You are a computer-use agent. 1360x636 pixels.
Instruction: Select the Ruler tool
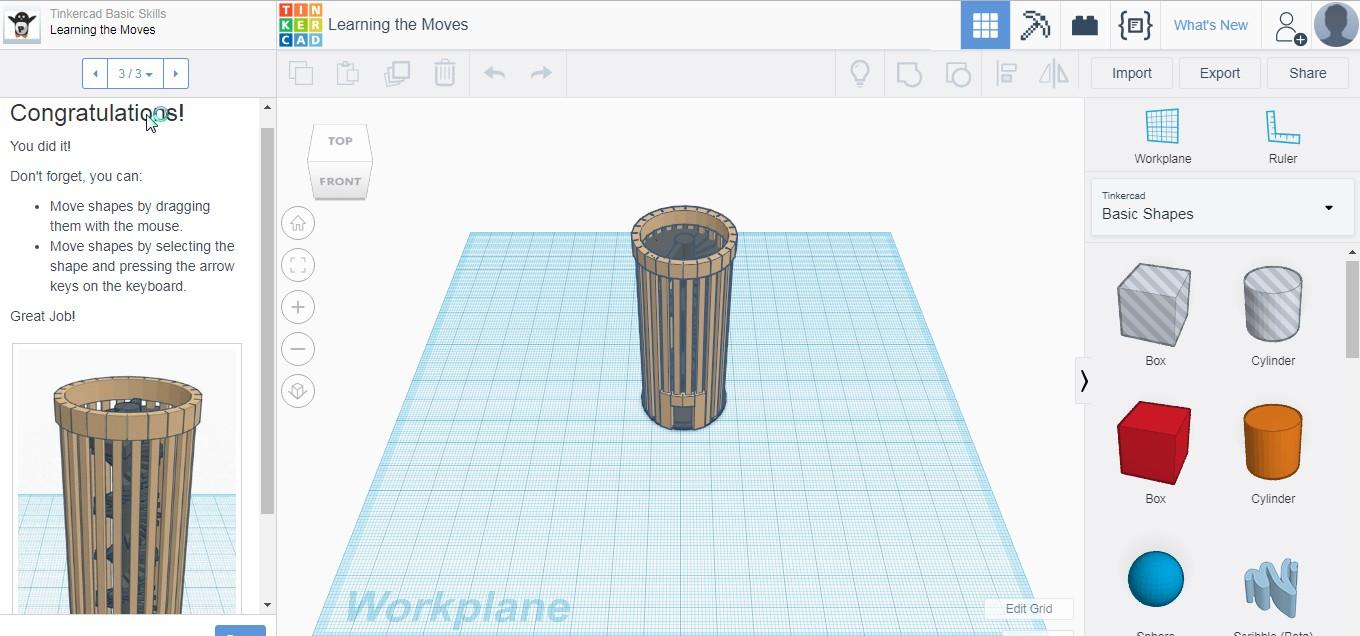click(1282, 136)
